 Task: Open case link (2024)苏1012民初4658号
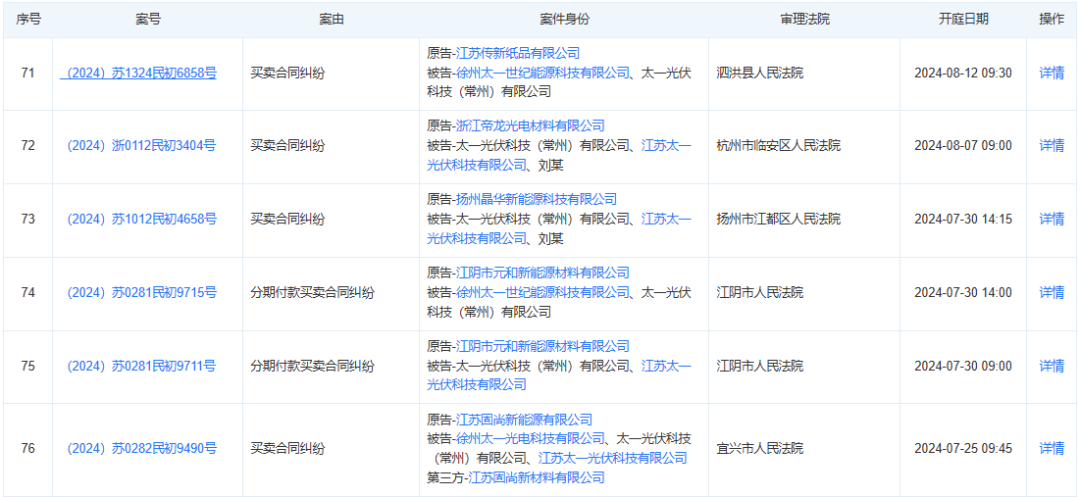click(x=141, y=219)
